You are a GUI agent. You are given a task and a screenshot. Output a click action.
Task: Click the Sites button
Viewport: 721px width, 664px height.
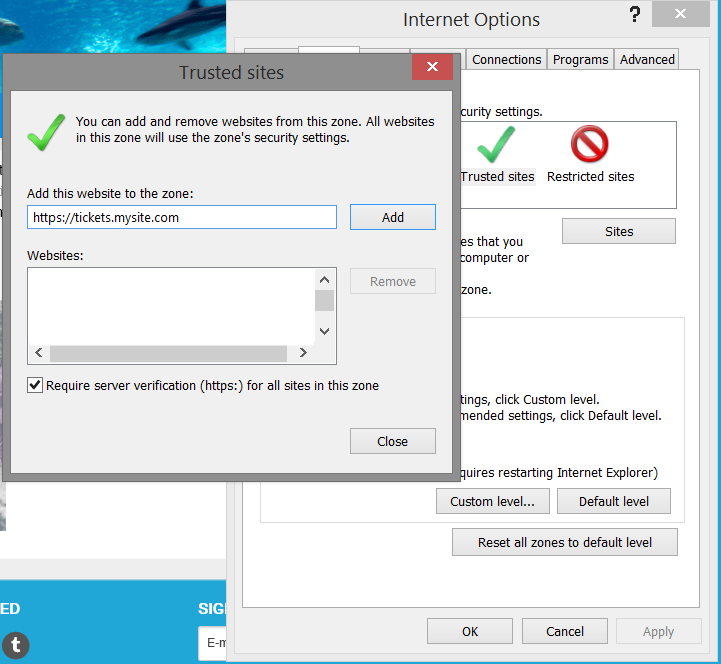coord(618,231)
